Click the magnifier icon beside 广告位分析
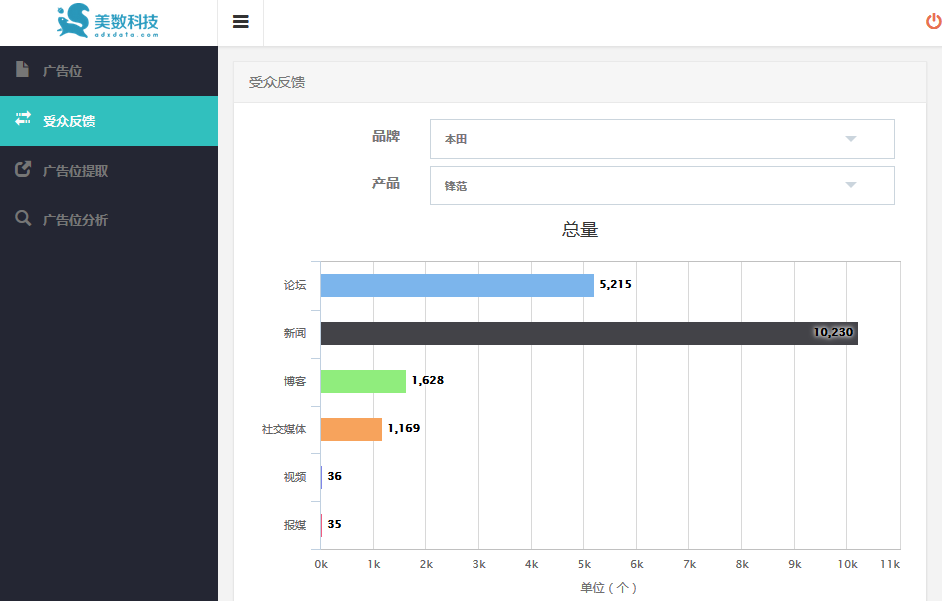This screenshot has width=942, height=601. point(23,218)
